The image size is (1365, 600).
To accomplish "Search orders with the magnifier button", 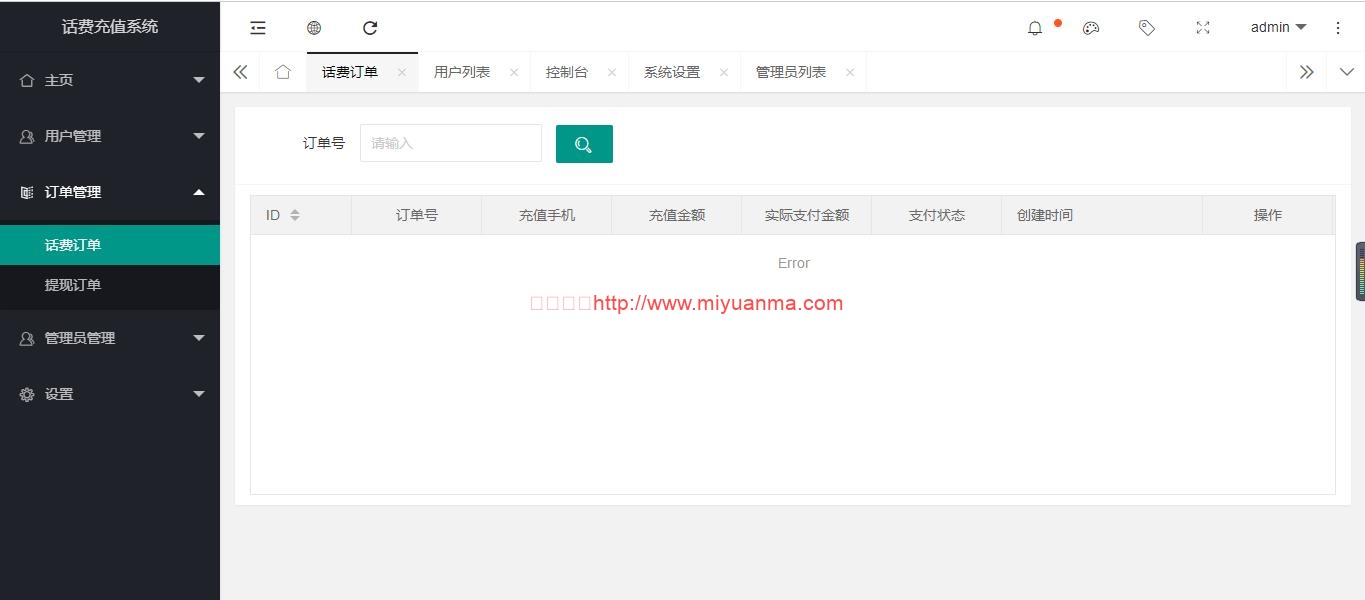I will pyautogui.click(x=584, y=144).
